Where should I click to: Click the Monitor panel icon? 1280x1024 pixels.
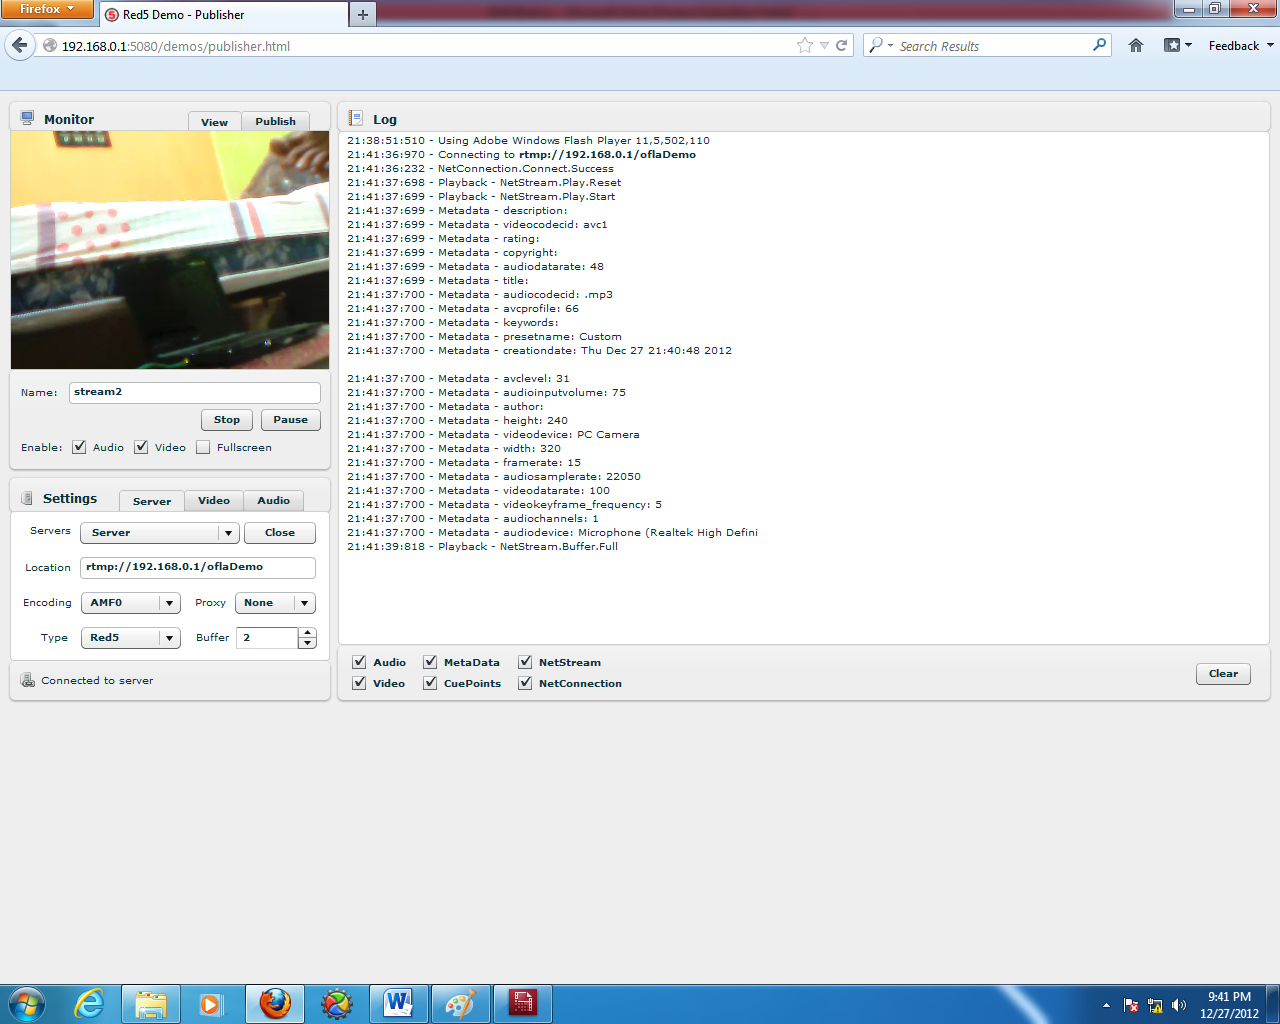click(x=25, y=118)
